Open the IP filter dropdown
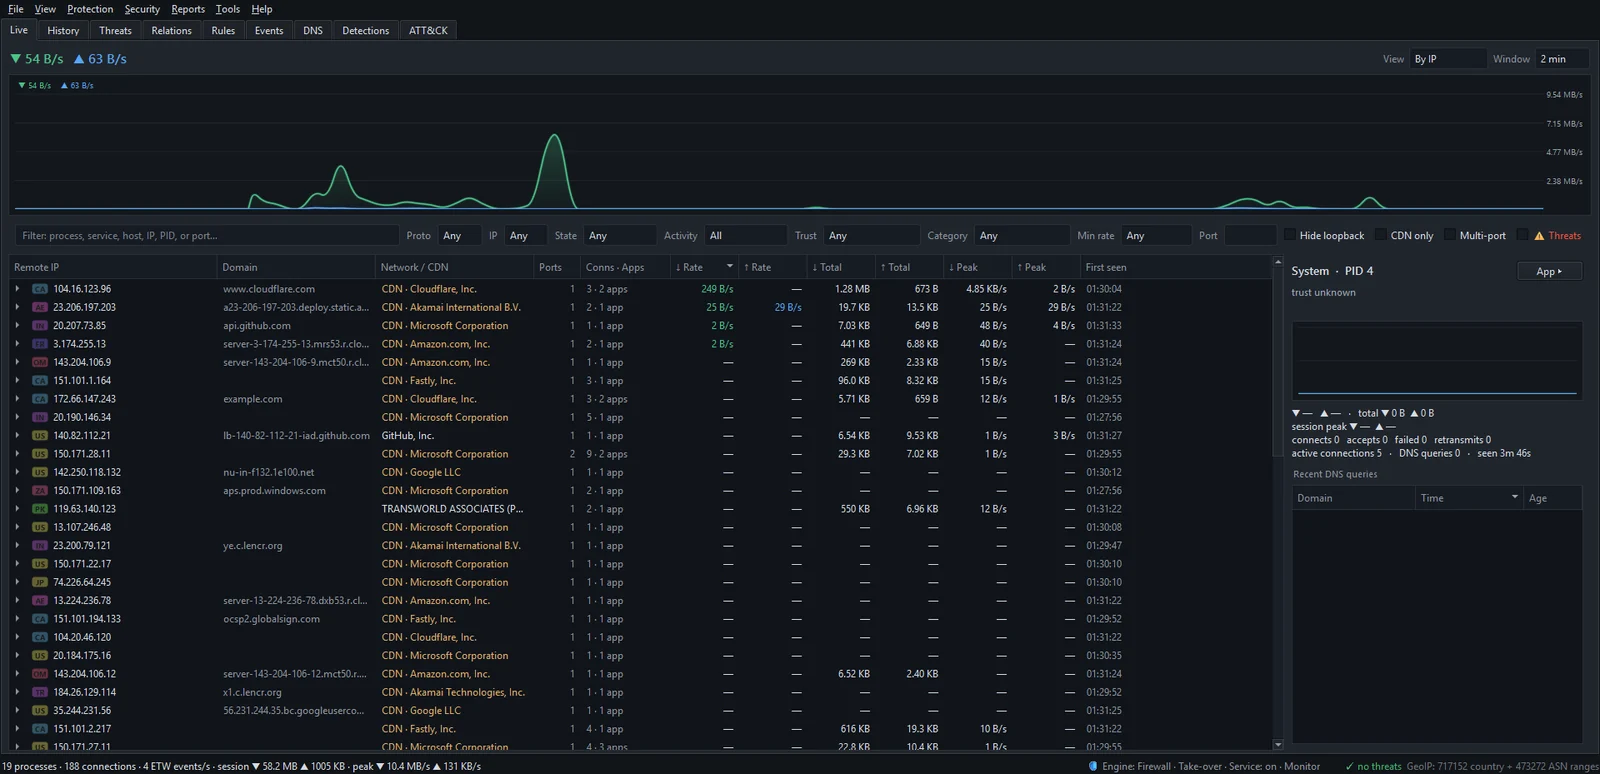 (x=525, y=236)
